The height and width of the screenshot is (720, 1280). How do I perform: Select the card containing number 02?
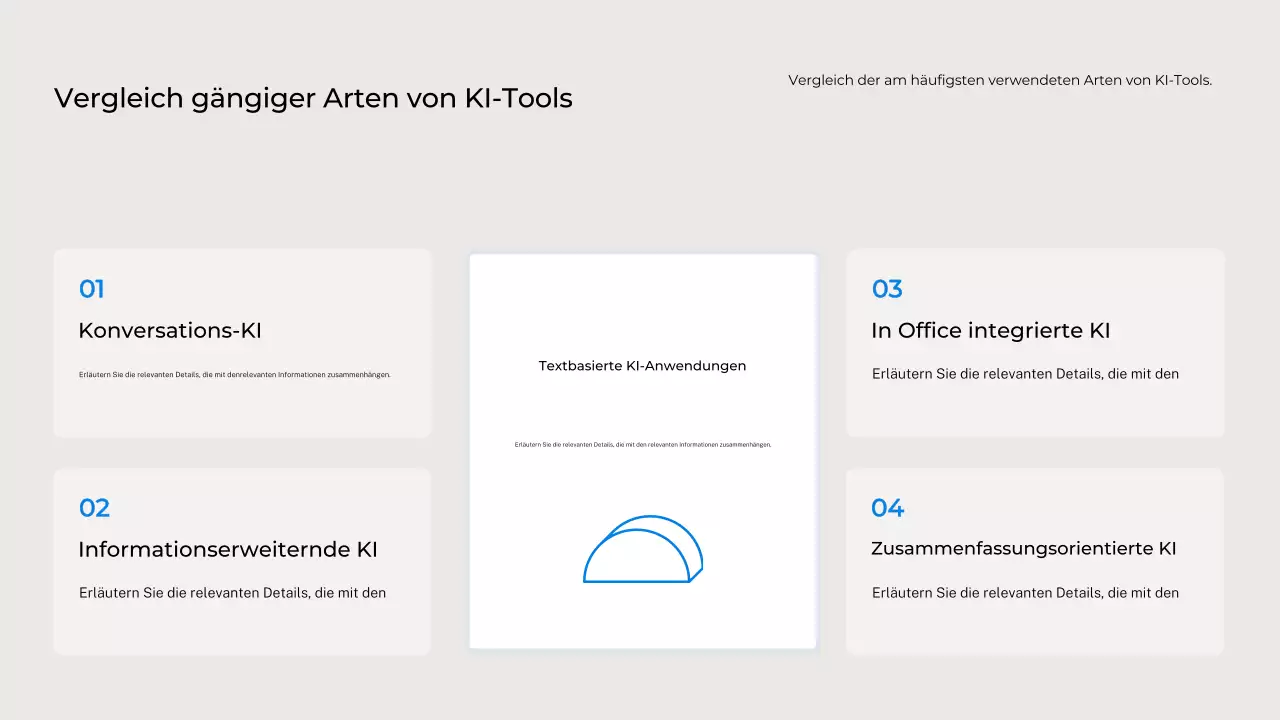click(242, 561)
